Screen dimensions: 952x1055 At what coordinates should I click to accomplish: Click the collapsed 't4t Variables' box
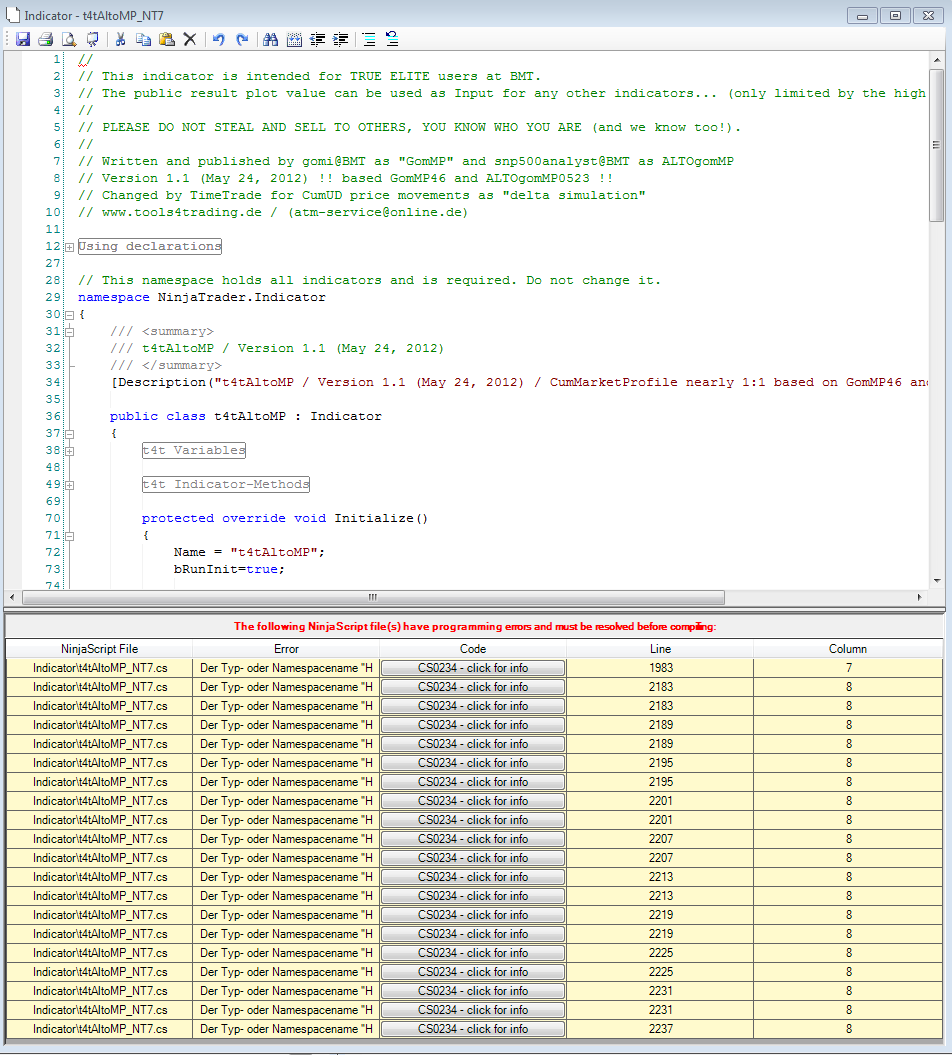(x=194, y=450)
